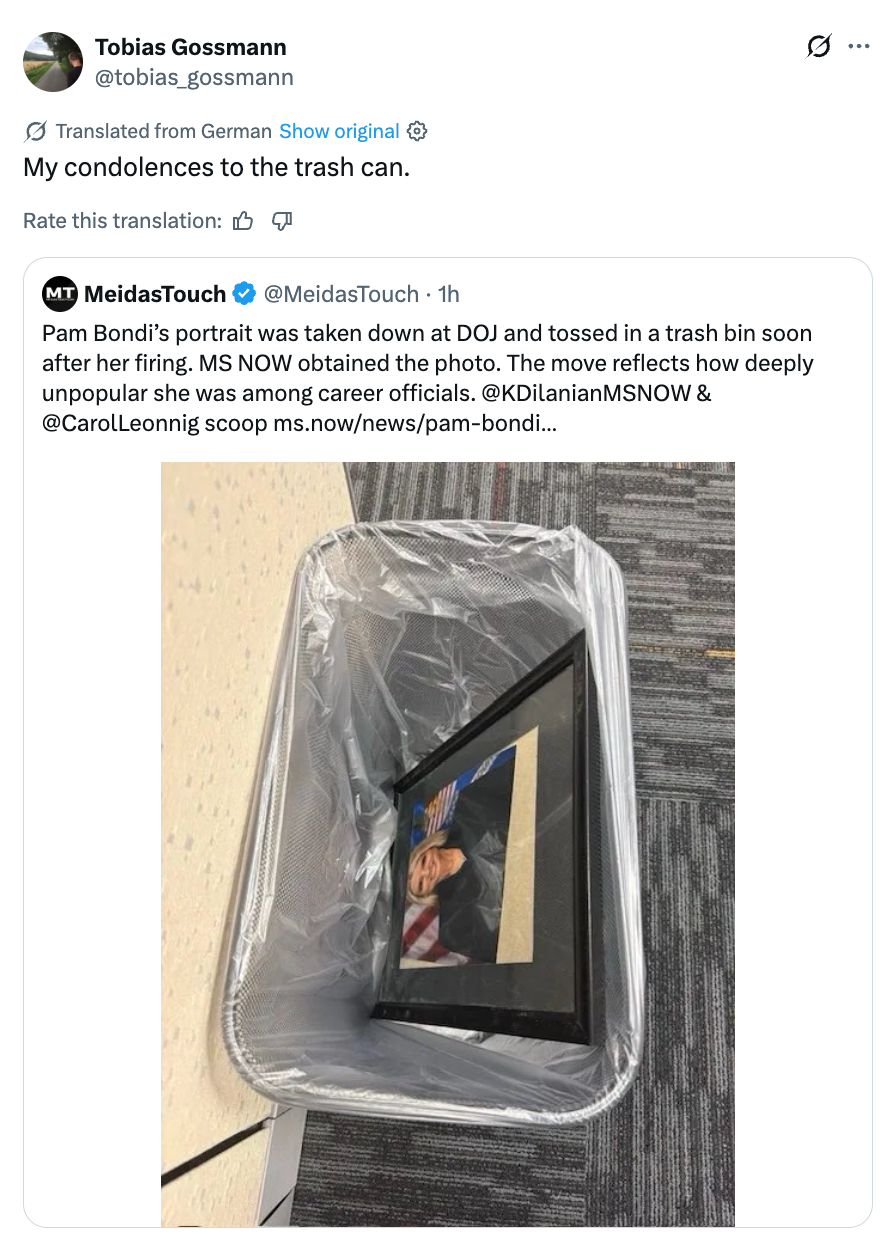Image resolution: width=888 pixels, height=1242 pixels.
Task: Click the @MeidasTouch handle in quoted post
Action: 340,294
